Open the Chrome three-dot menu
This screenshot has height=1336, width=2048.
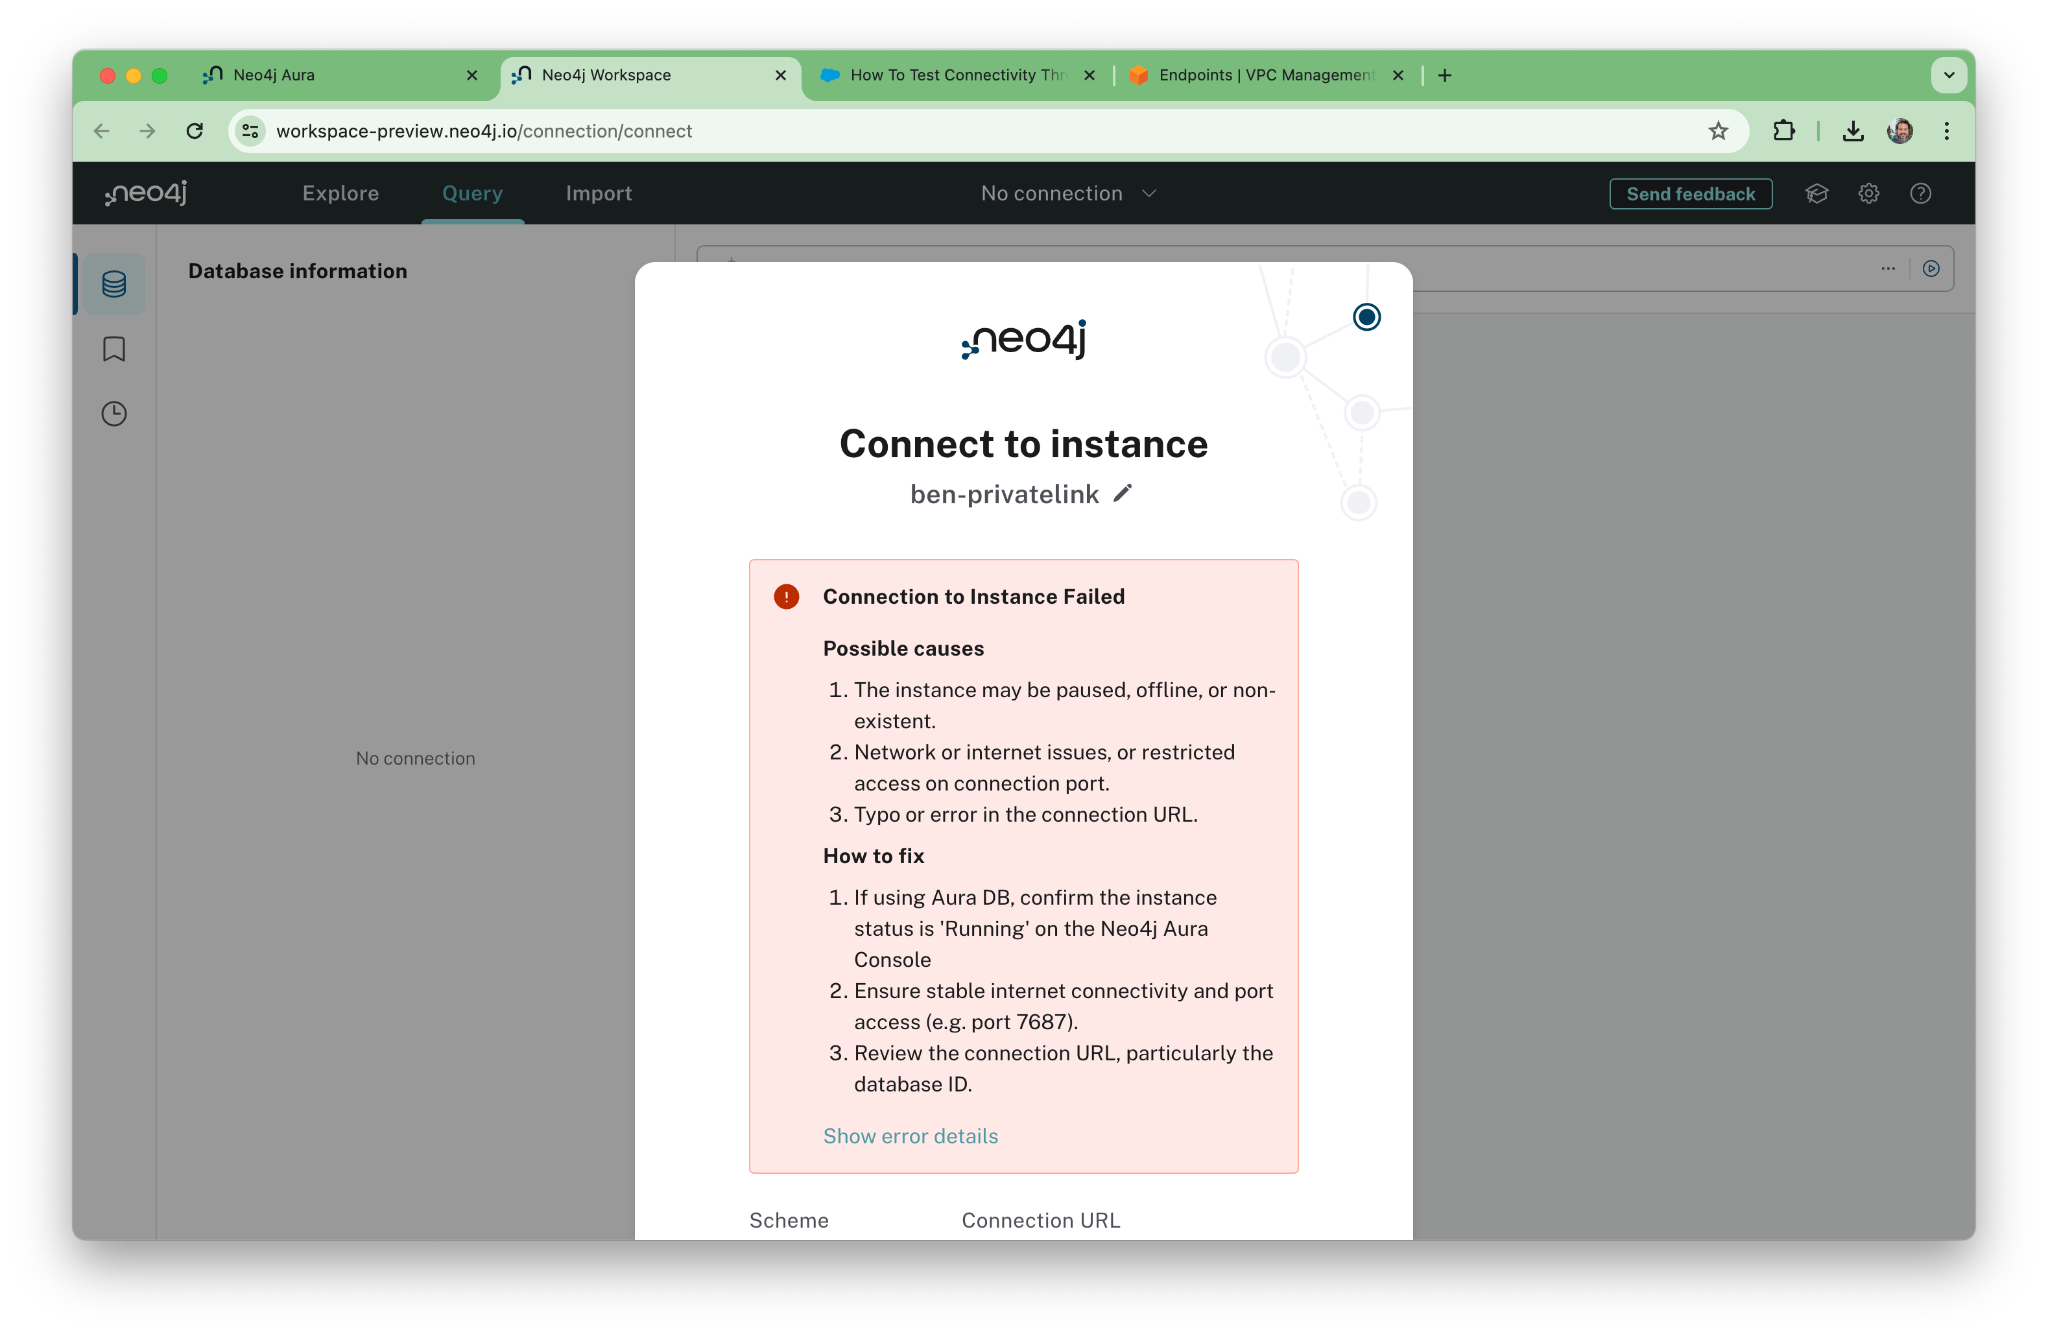pyautogui.click(x=1947, y=131)
